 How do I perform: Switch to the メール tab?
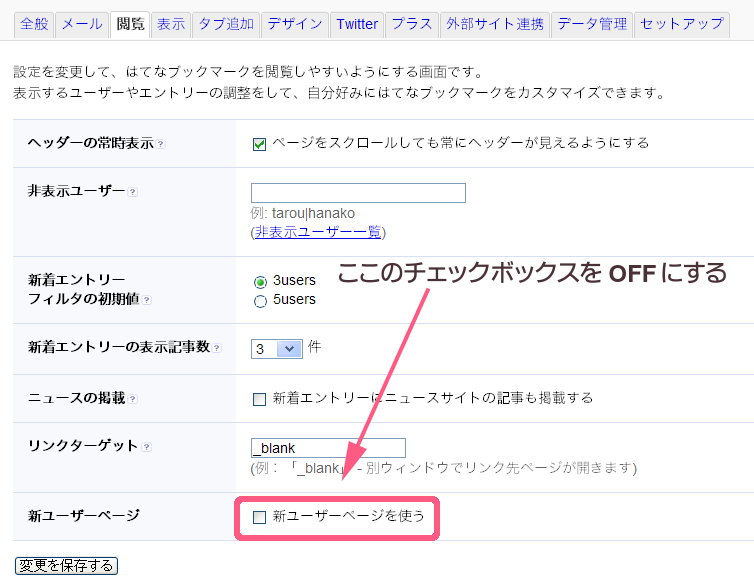pyautogui.click(x=82, y=25)
